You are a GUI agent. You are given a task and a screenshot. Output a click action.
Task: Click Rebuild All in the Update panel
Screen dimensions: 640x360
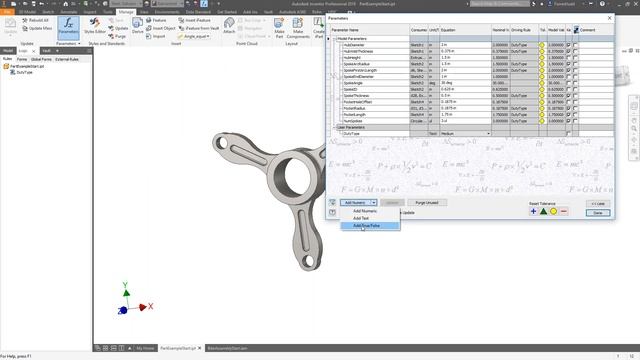click(36, 20)
